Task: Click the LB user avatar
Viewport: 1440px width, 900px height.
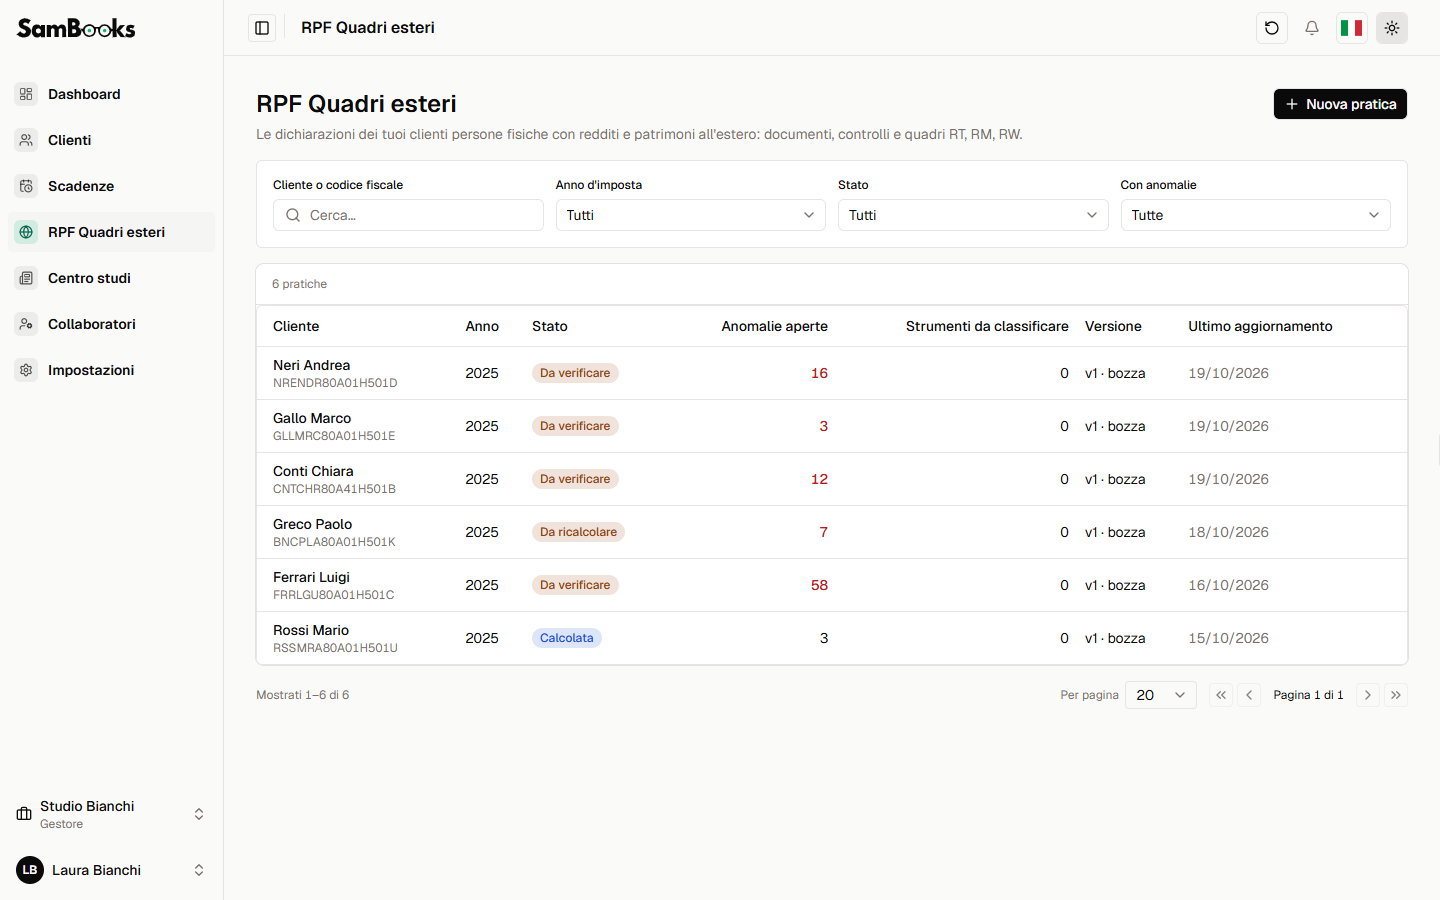Action: pos(30,870)
